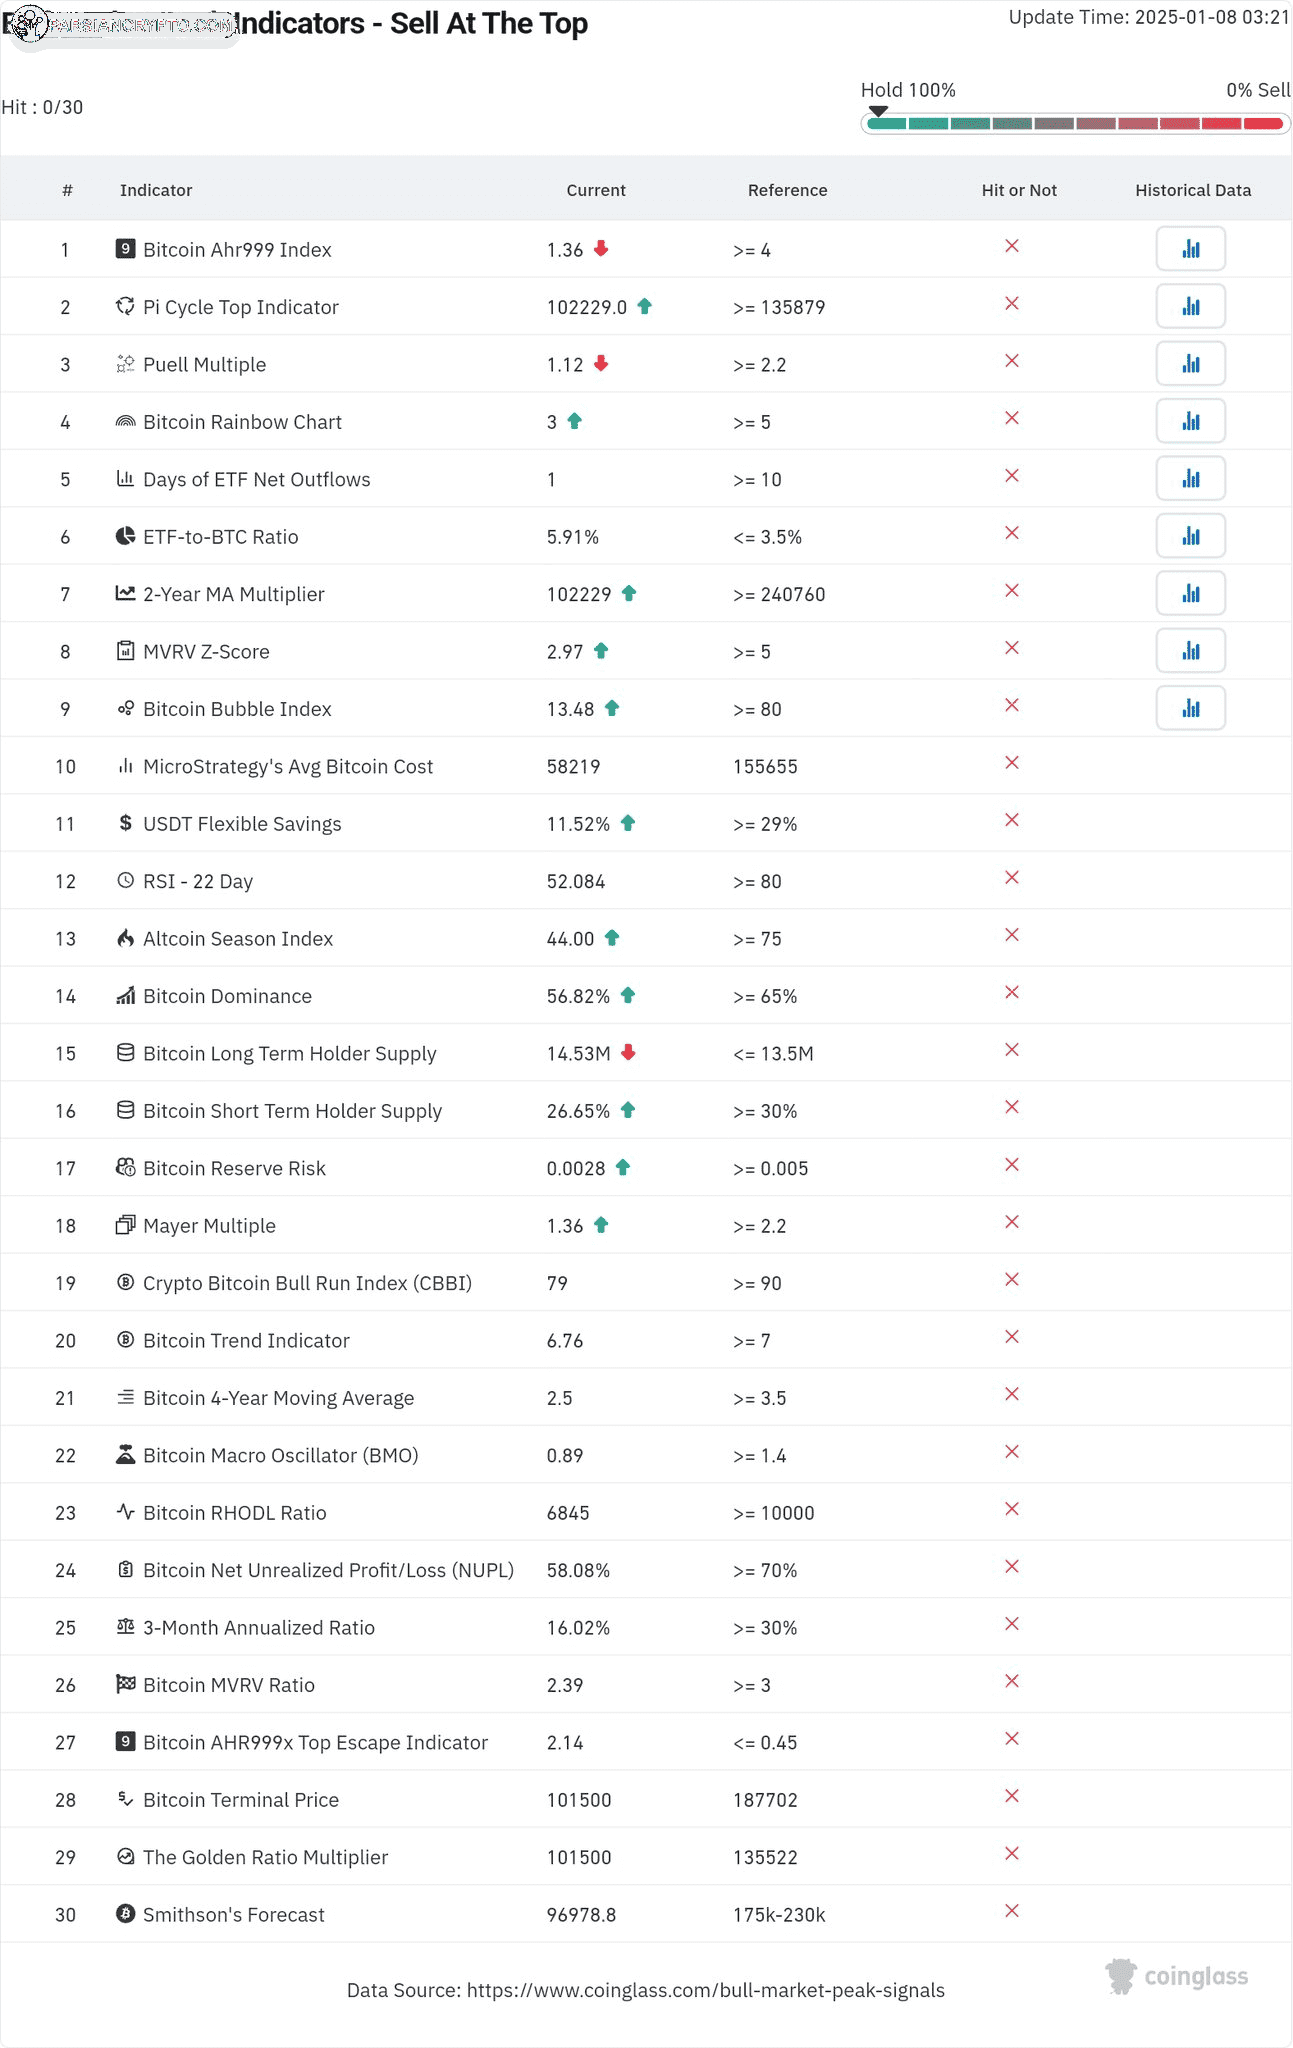
Task: Click the bubbles icon beside Bitcoin Bubble Index
Action: point(125,708)
